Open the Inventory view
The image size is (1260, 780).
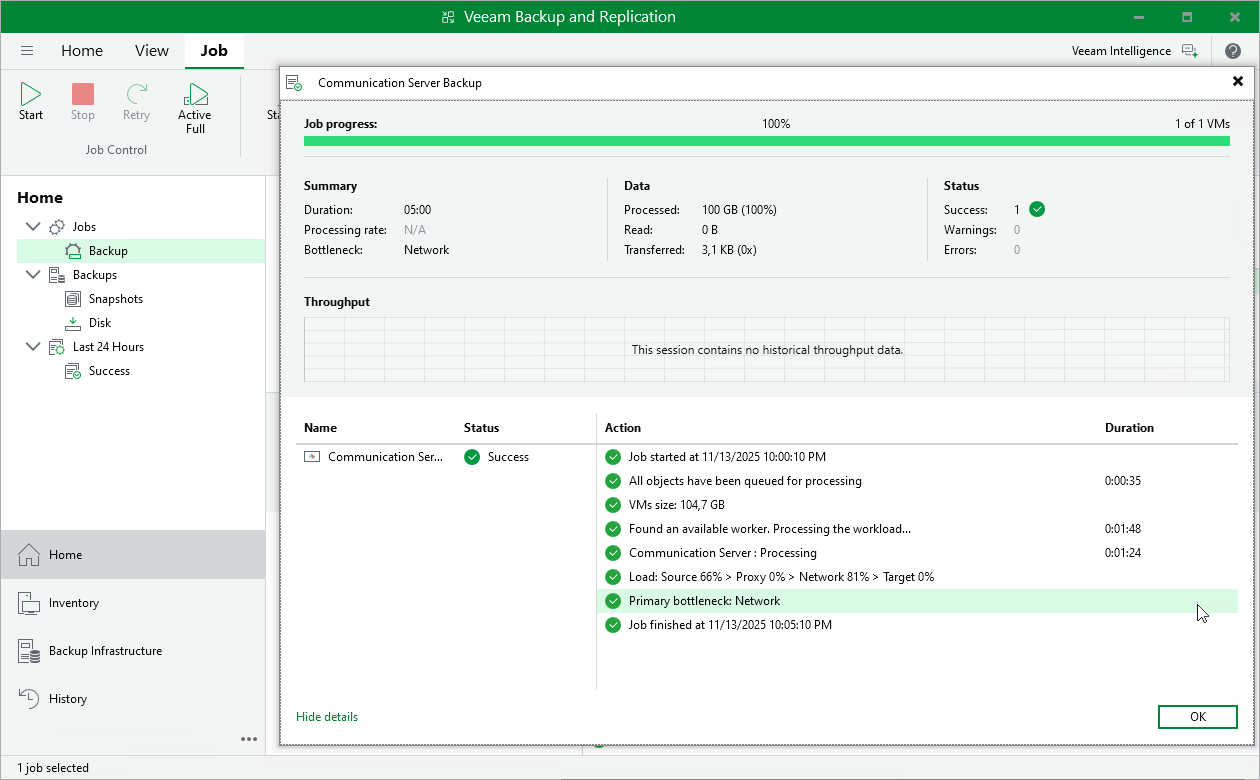(74, 603)
